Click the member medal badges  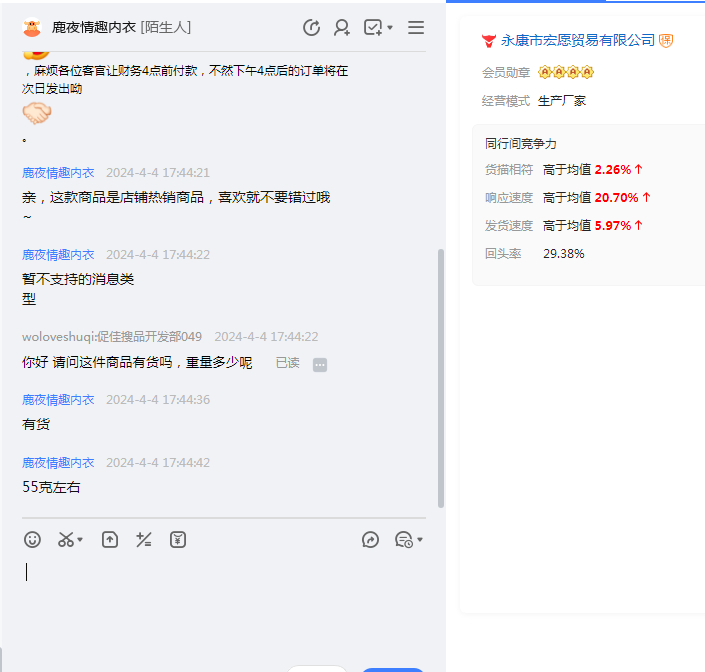tap(566, 72)
